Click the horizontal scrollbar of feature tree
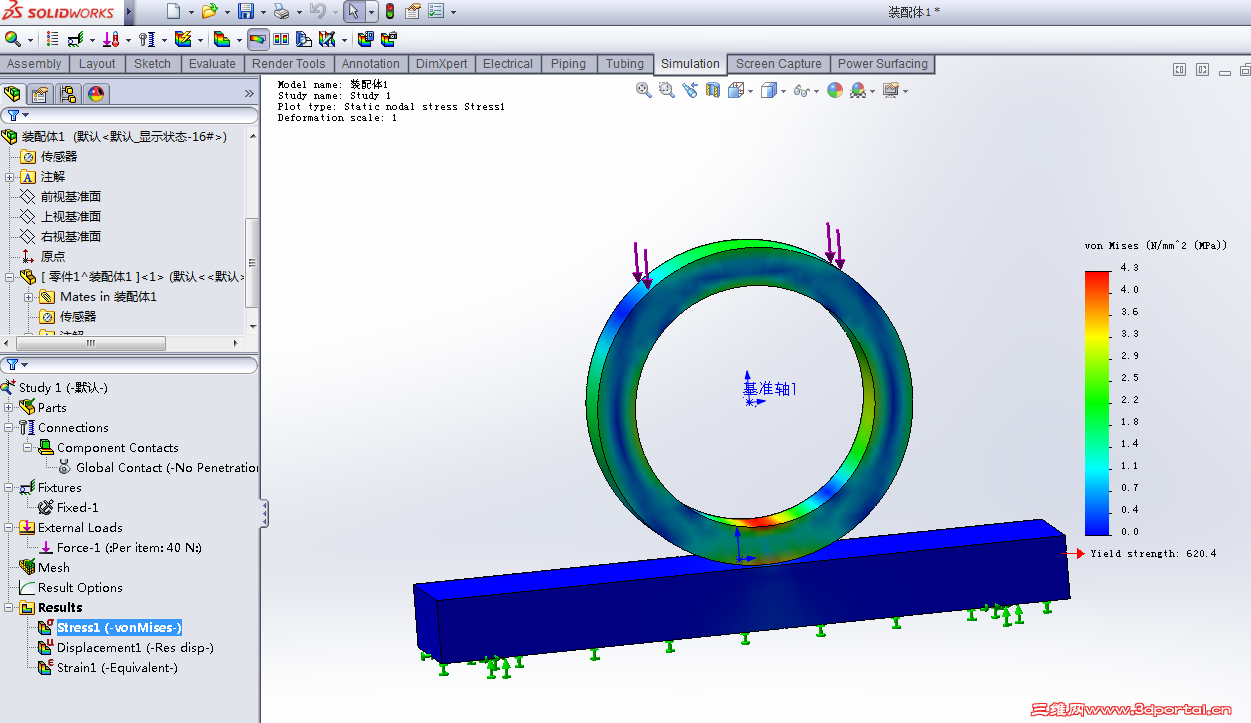 click(90, 343)
